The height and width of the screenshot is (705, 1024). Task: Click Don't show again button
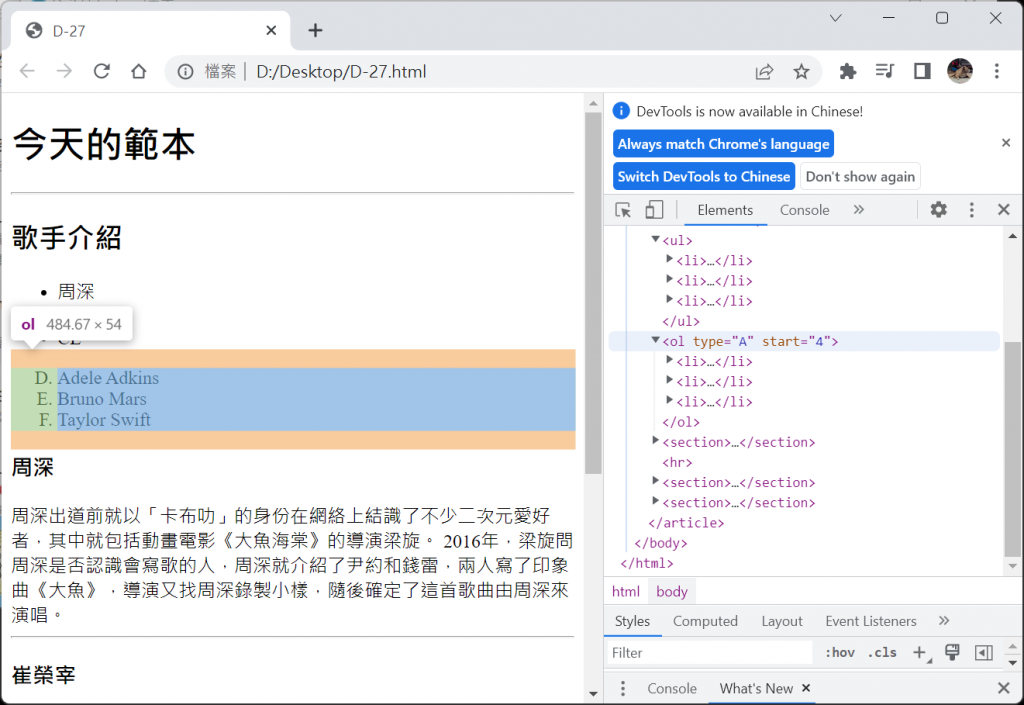(x=860, y=176)
